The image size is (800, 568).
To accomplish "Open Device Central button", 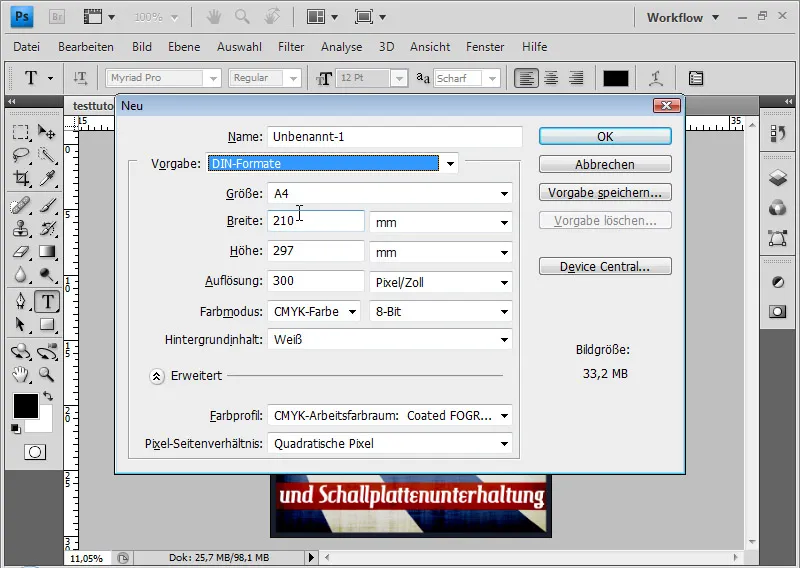I will point(605,266).
